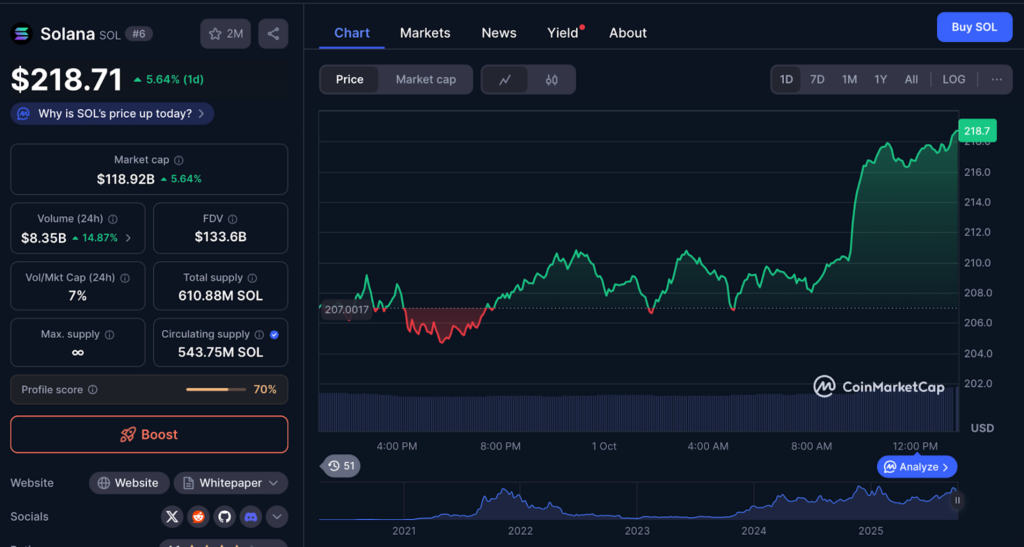Toggle the LOG scale option
The height and width of the screenshot is (547, 1024).
coord(954,80)
